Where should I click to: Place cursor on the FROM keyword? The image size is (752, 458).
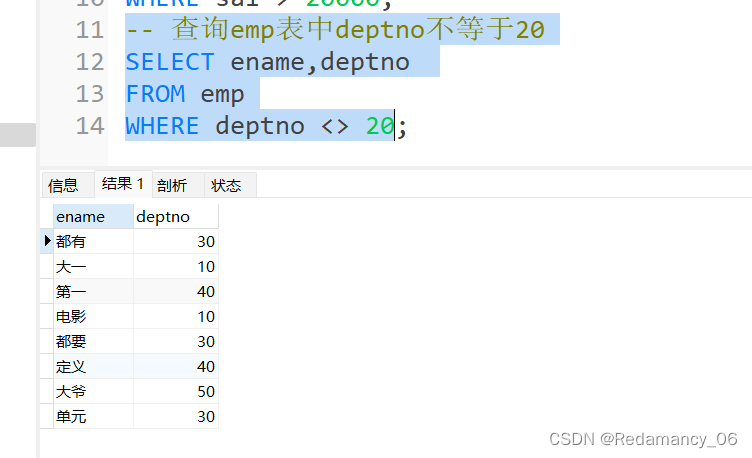tap(155, 94)
